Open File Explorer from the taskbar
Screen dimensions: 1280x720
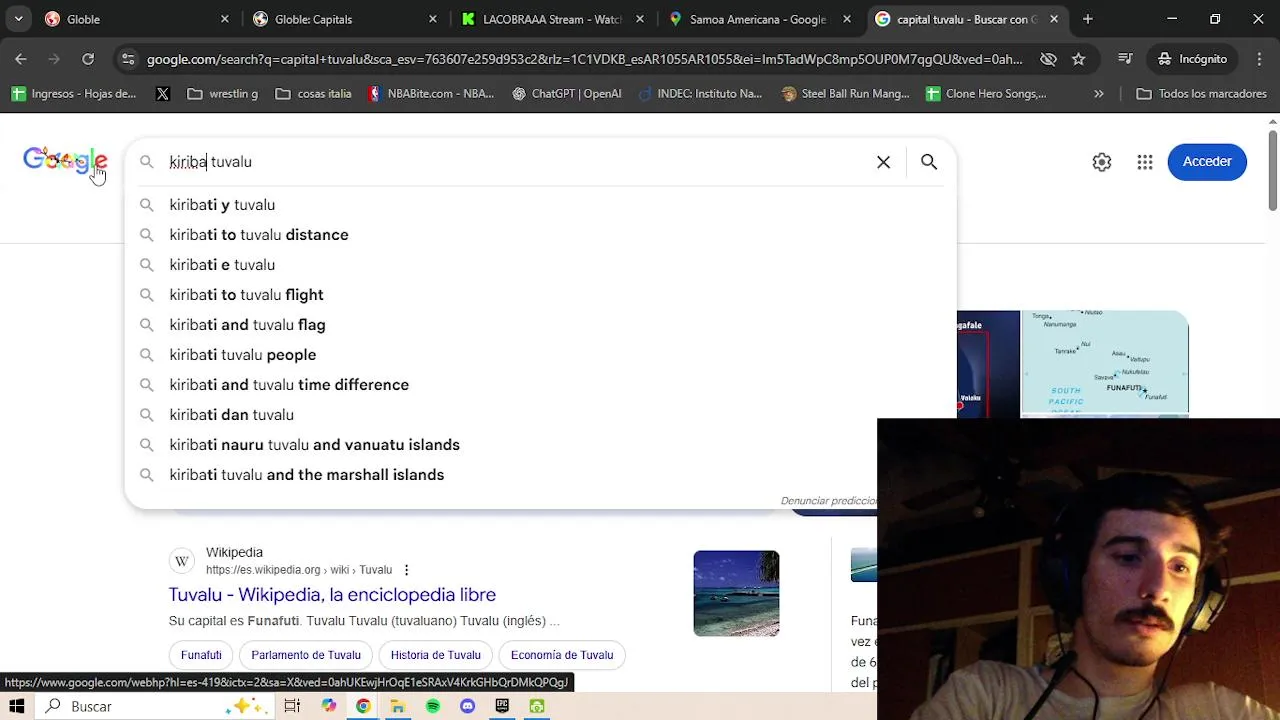pyautogui.click(x=397, y=706)
